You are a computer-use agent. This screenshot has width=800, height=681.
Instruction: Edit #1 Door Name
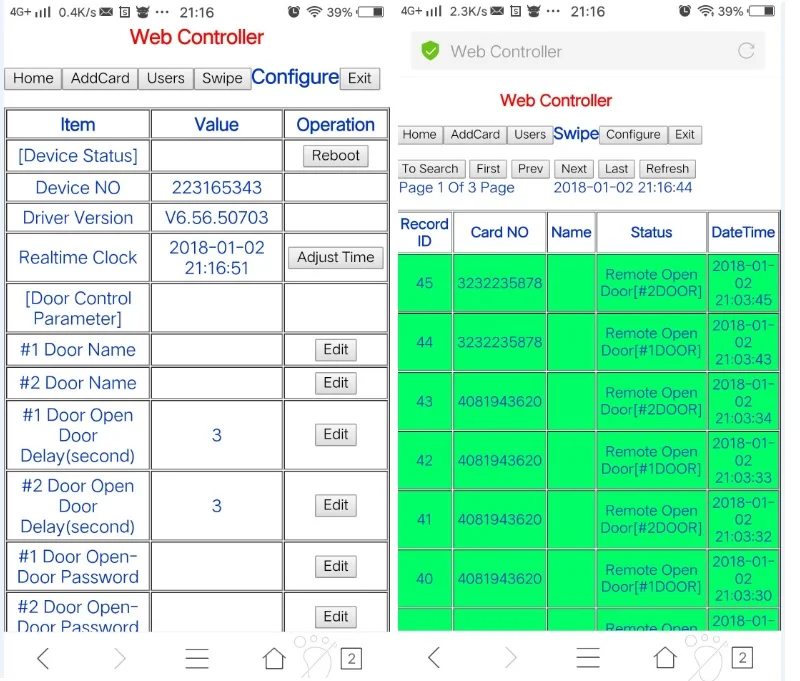point(336,350)
